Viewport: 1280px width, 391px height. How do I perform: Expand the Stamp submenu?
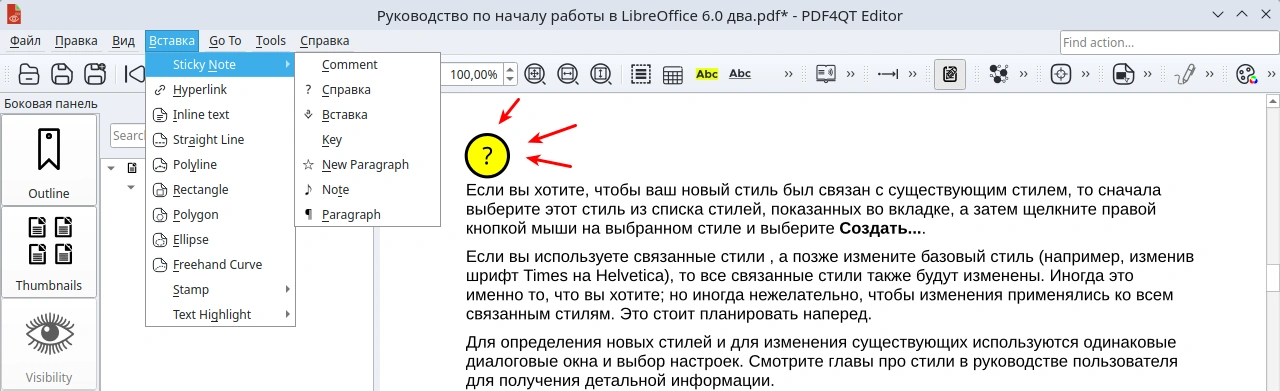pos(220,290)
